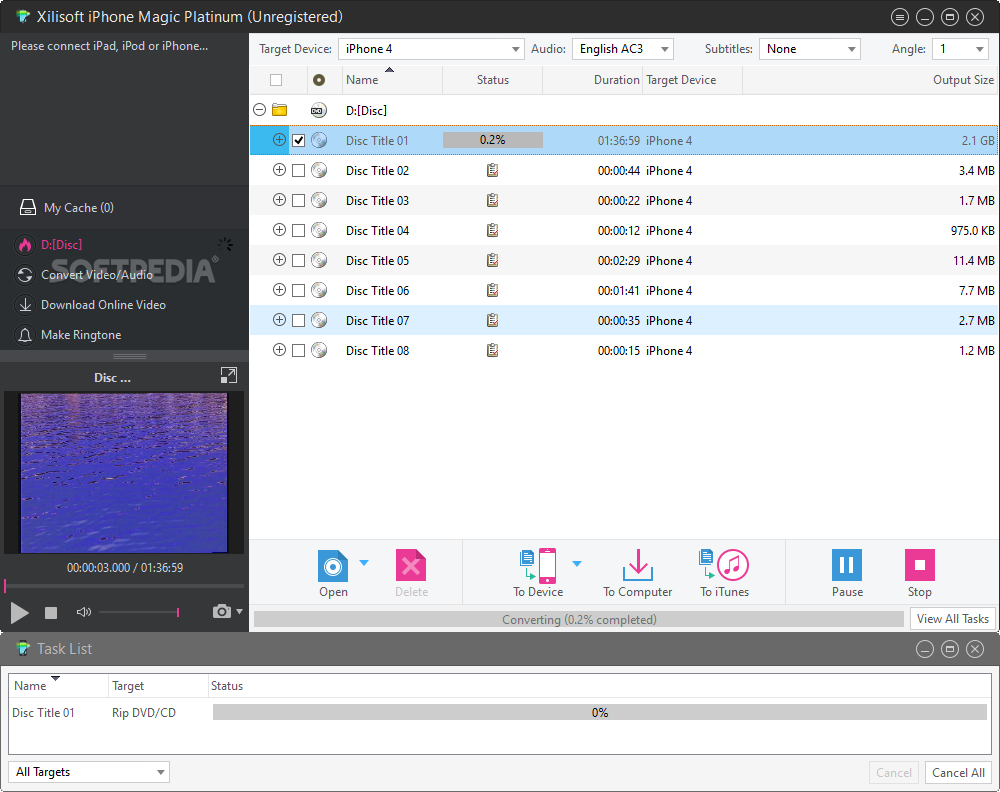
Task: Open disc with the Open icon
Action: pos(333,566)
